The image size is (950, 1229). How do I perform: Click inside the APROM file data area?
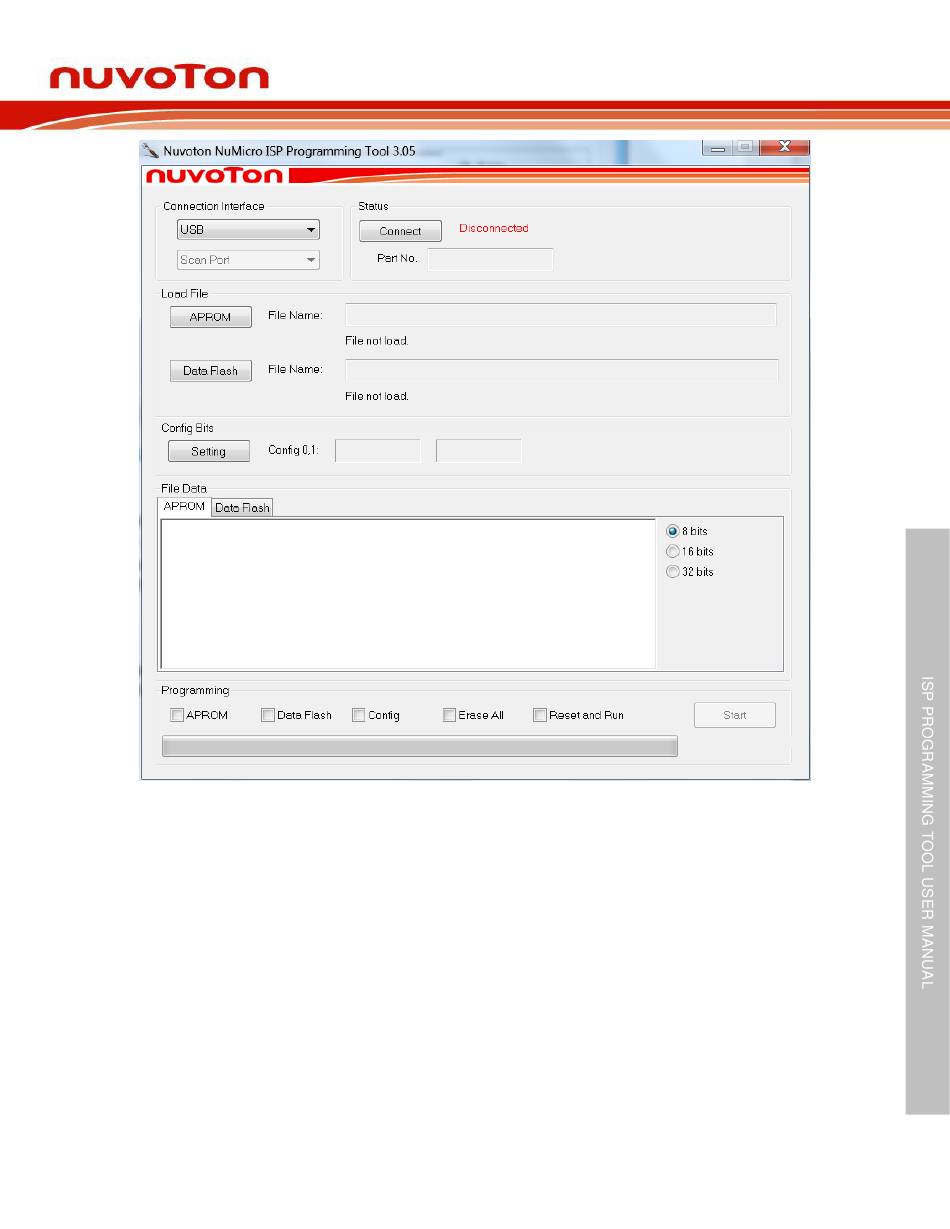click(408, 593)
